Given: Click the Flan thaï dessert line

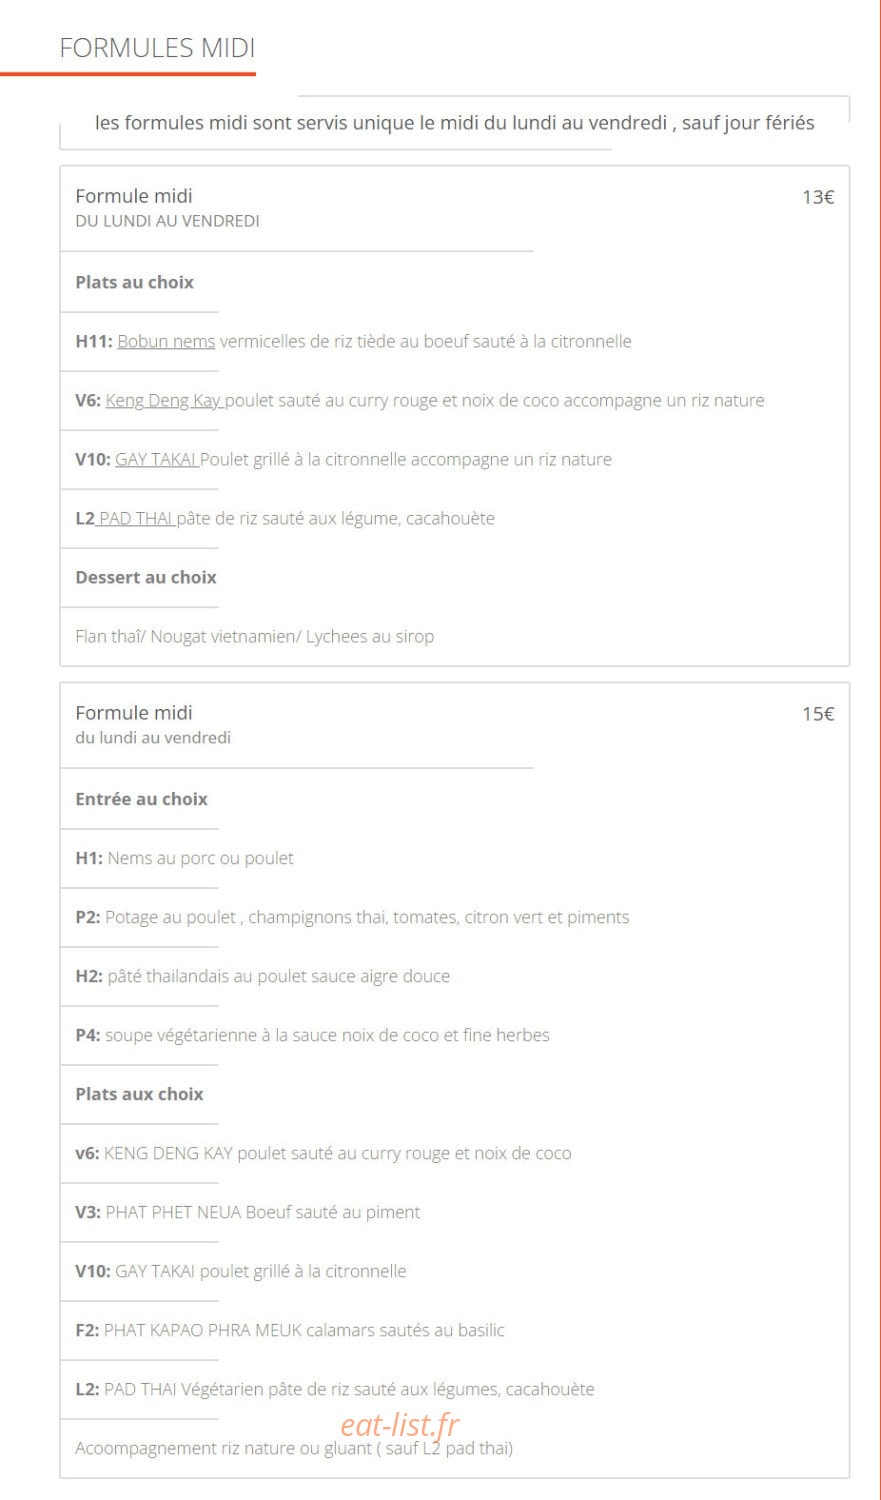Looking at the screenshot, I should (255, 636).
